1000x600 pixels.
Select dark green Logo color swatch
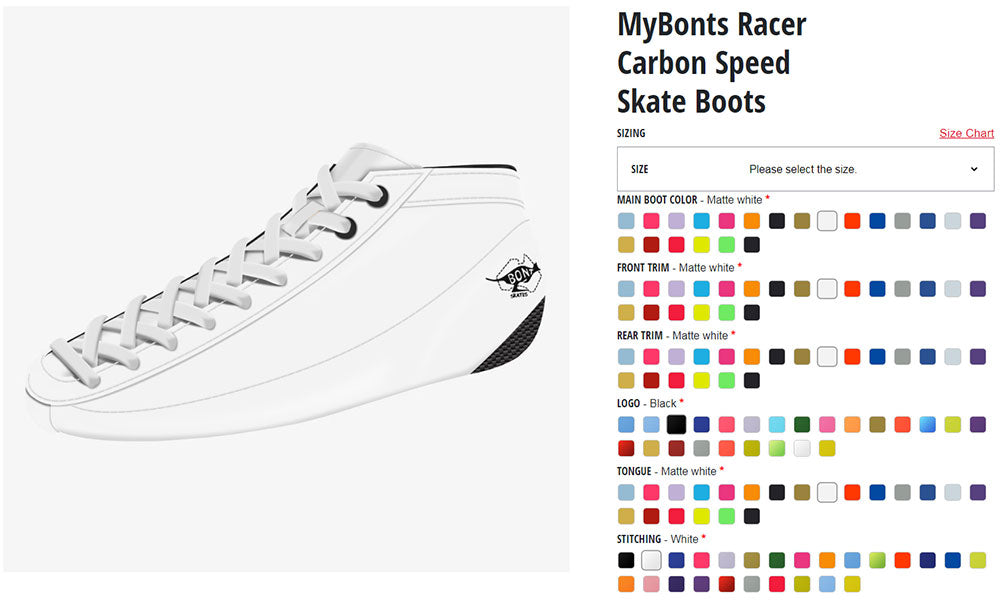802,425
